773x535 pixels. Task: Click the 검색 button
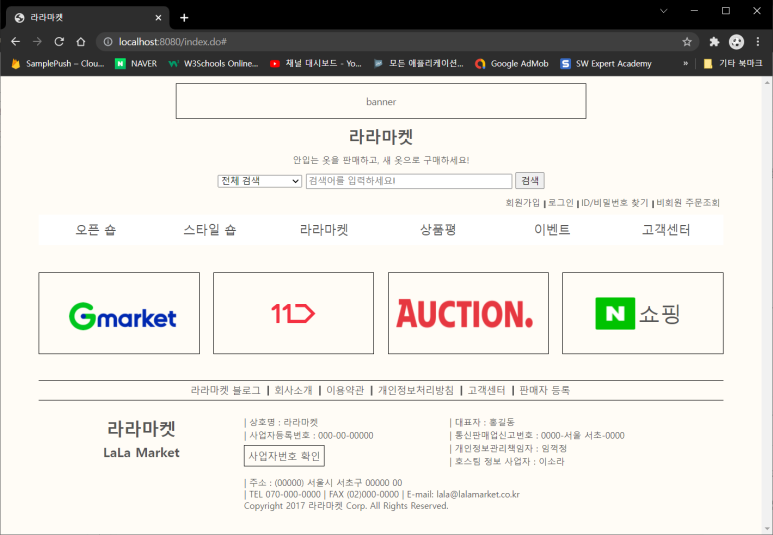point(530,180)
